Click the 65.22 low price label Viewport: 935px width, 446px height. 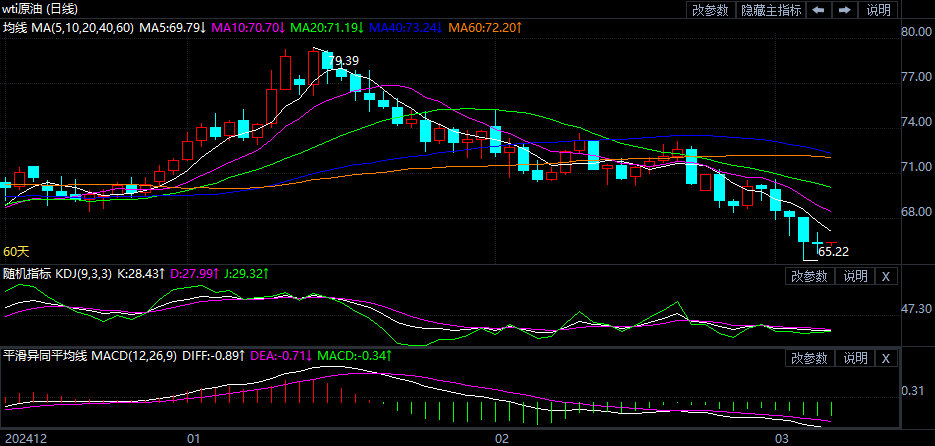[x=833, y=252]
